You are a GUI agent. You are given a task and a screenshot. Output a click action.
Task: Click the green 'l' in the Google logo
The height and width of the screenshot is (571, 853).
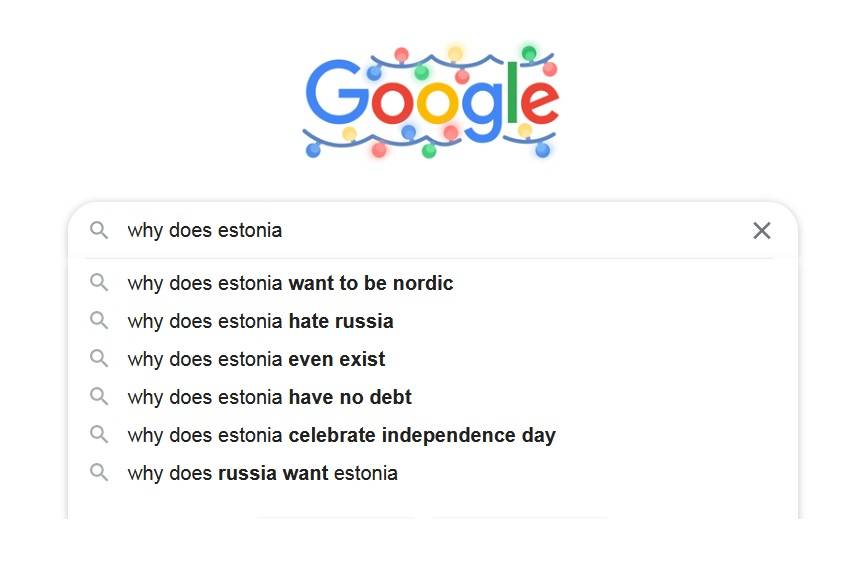click(x=512, y=91)
